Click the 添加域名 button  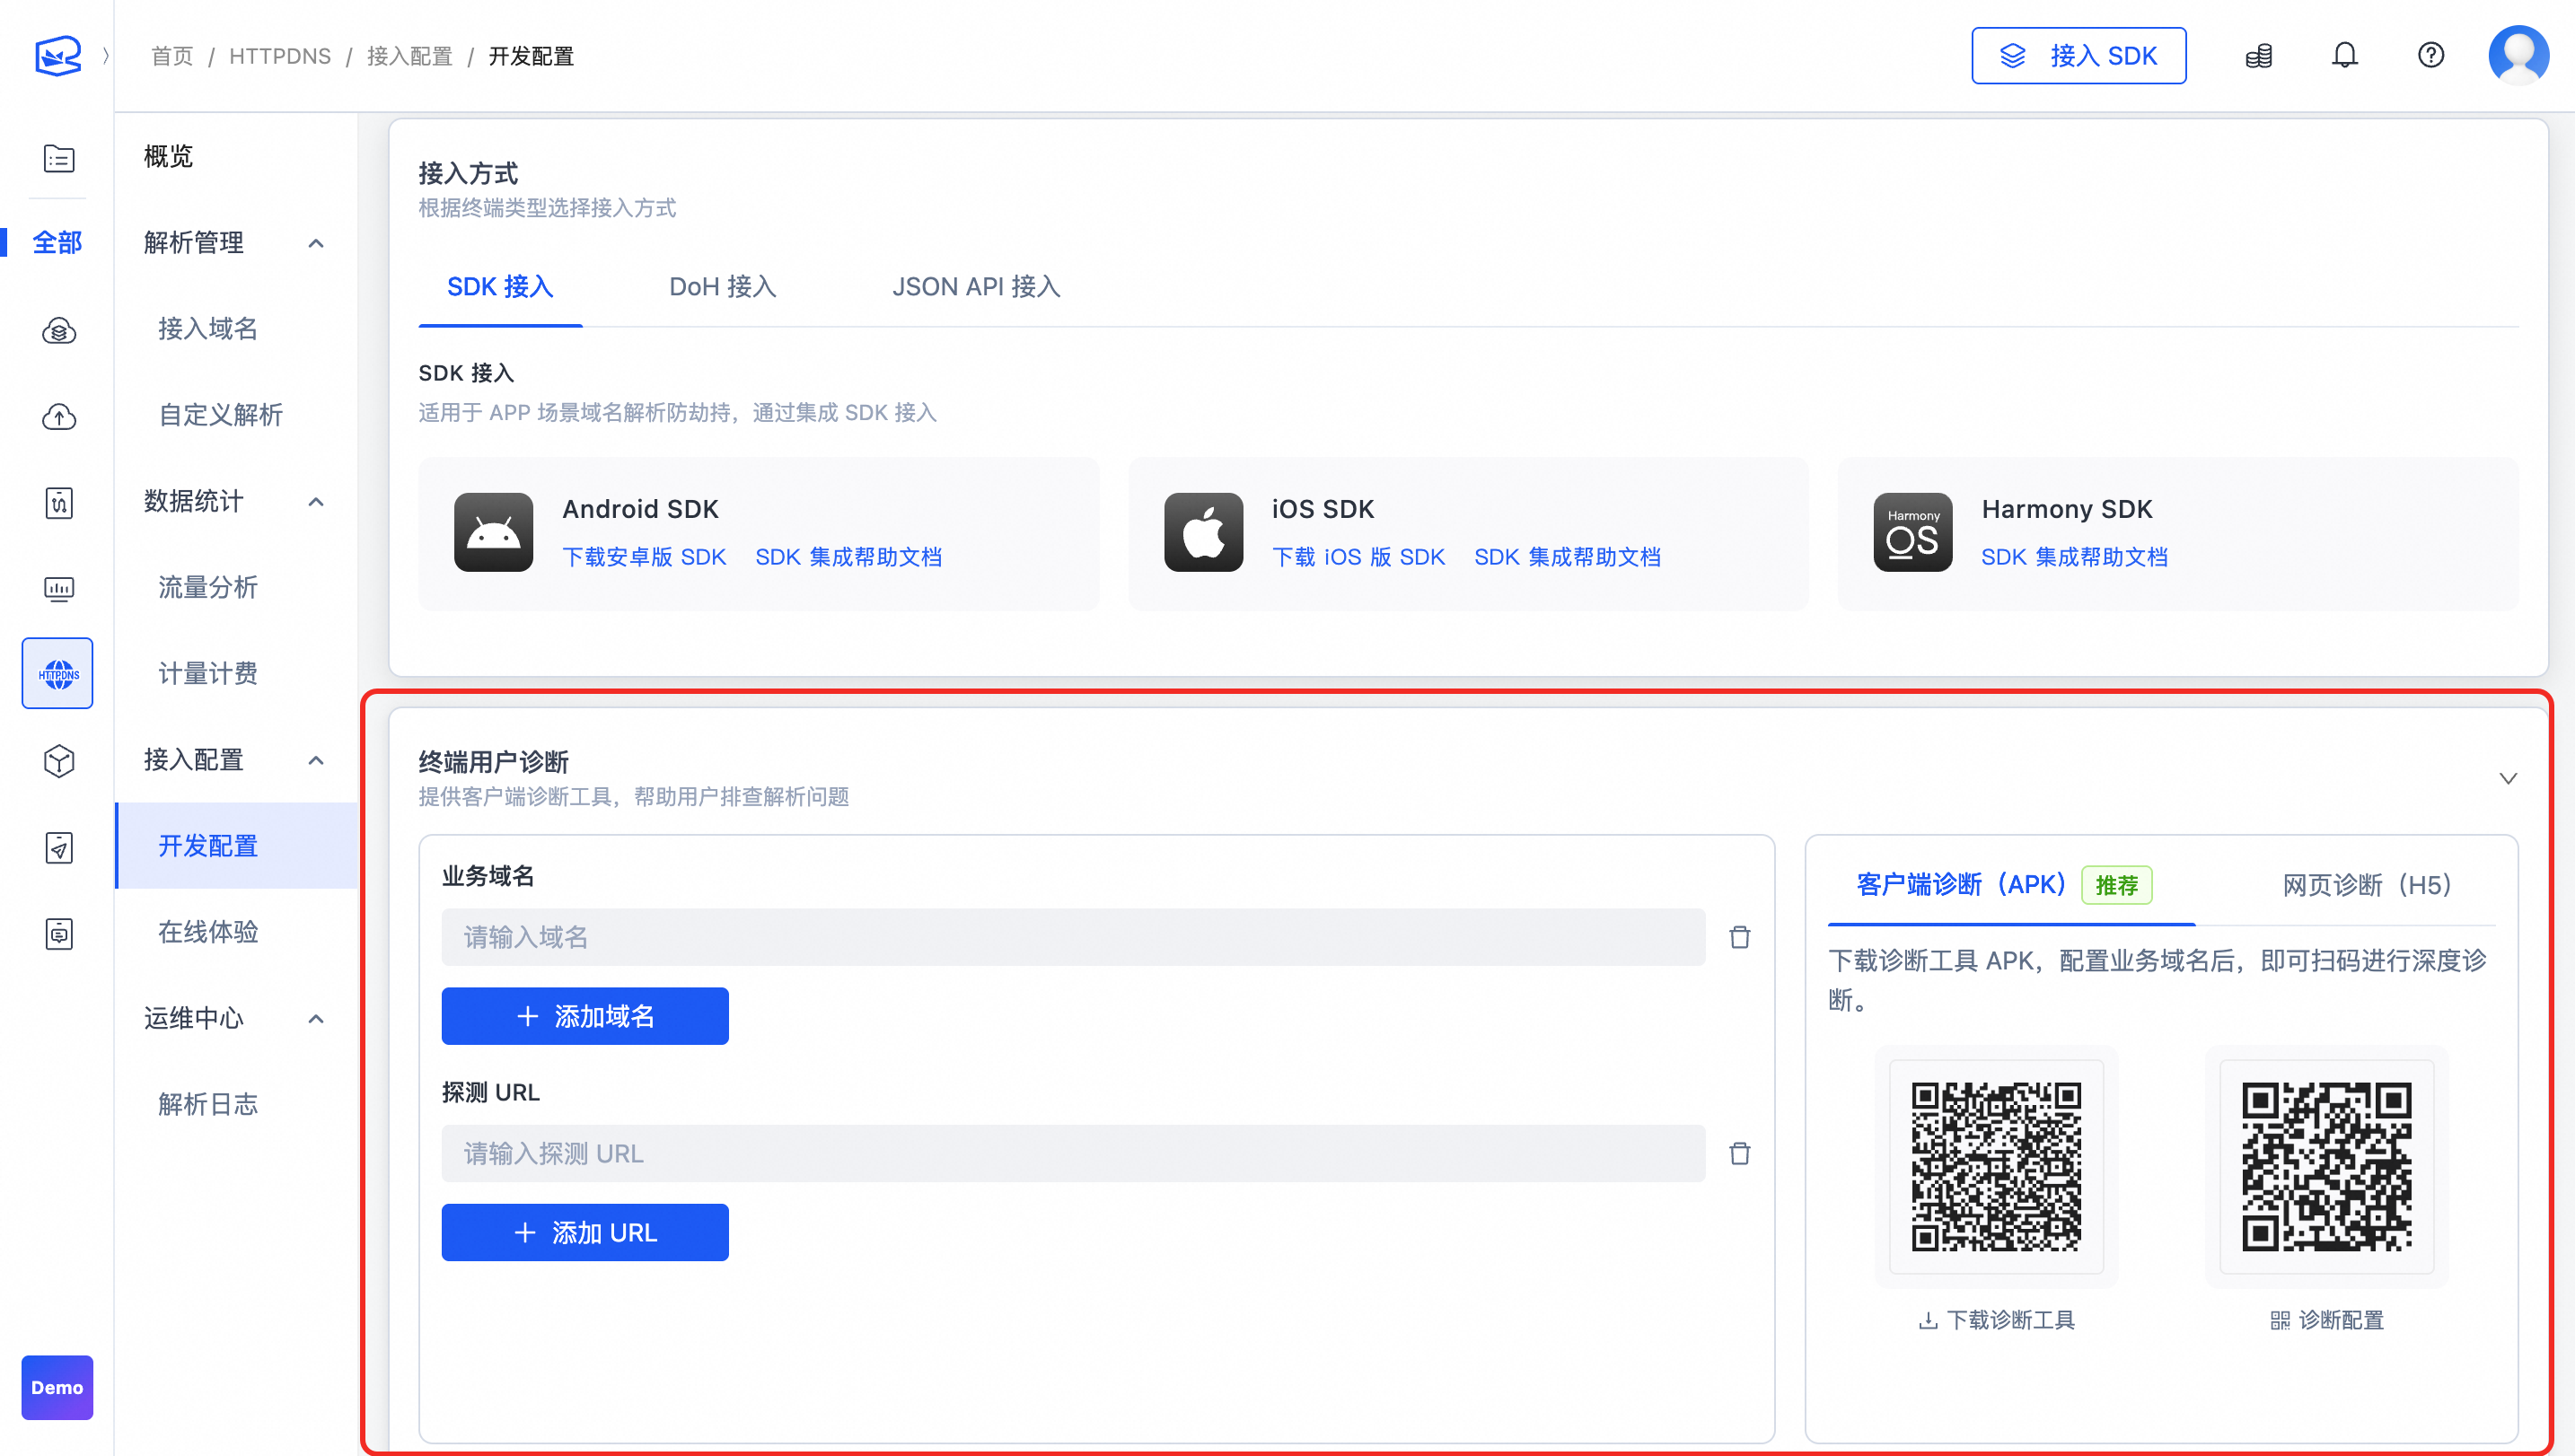pos(584,1016)
